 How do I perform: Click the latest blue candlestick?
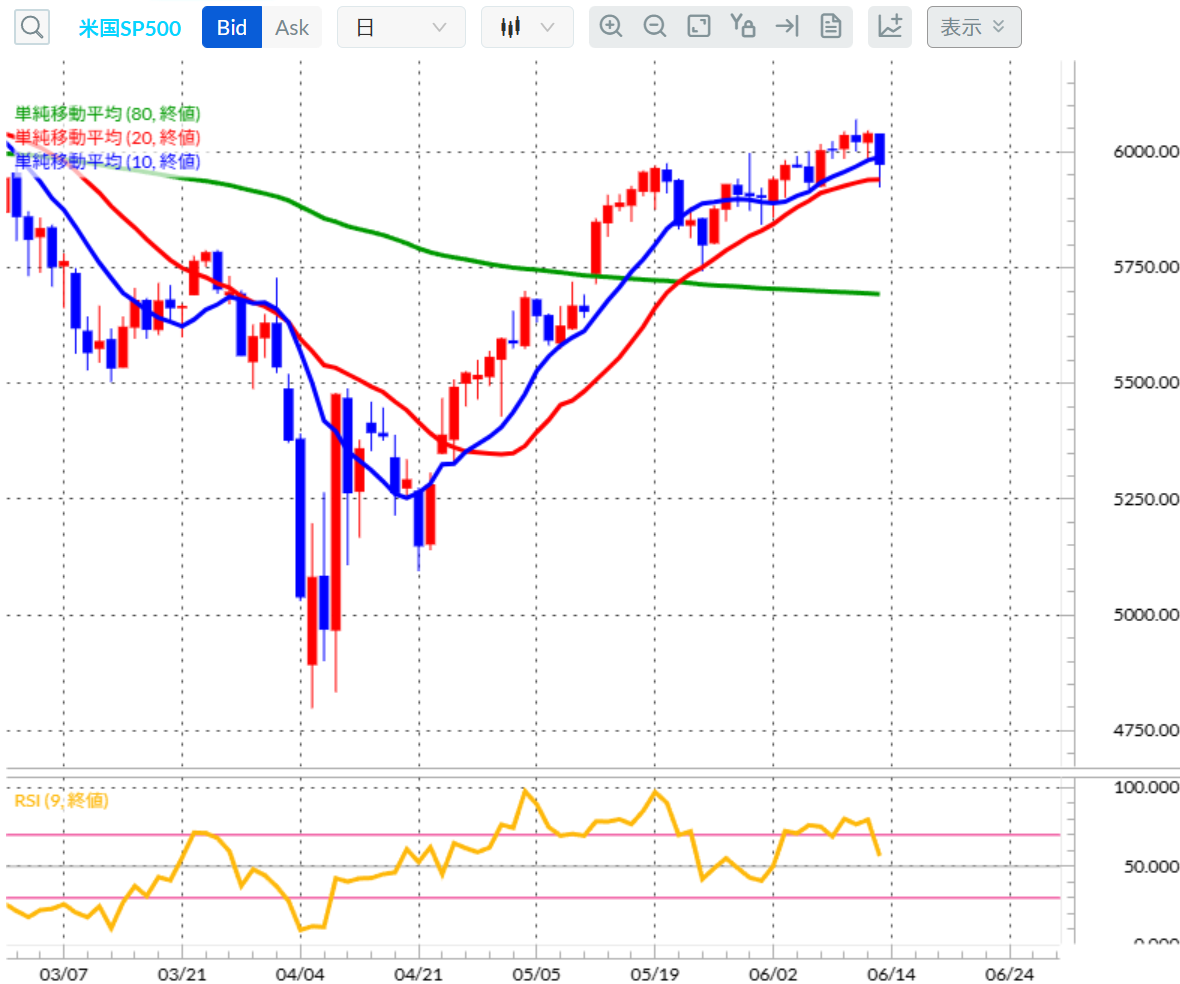[880, 149]
